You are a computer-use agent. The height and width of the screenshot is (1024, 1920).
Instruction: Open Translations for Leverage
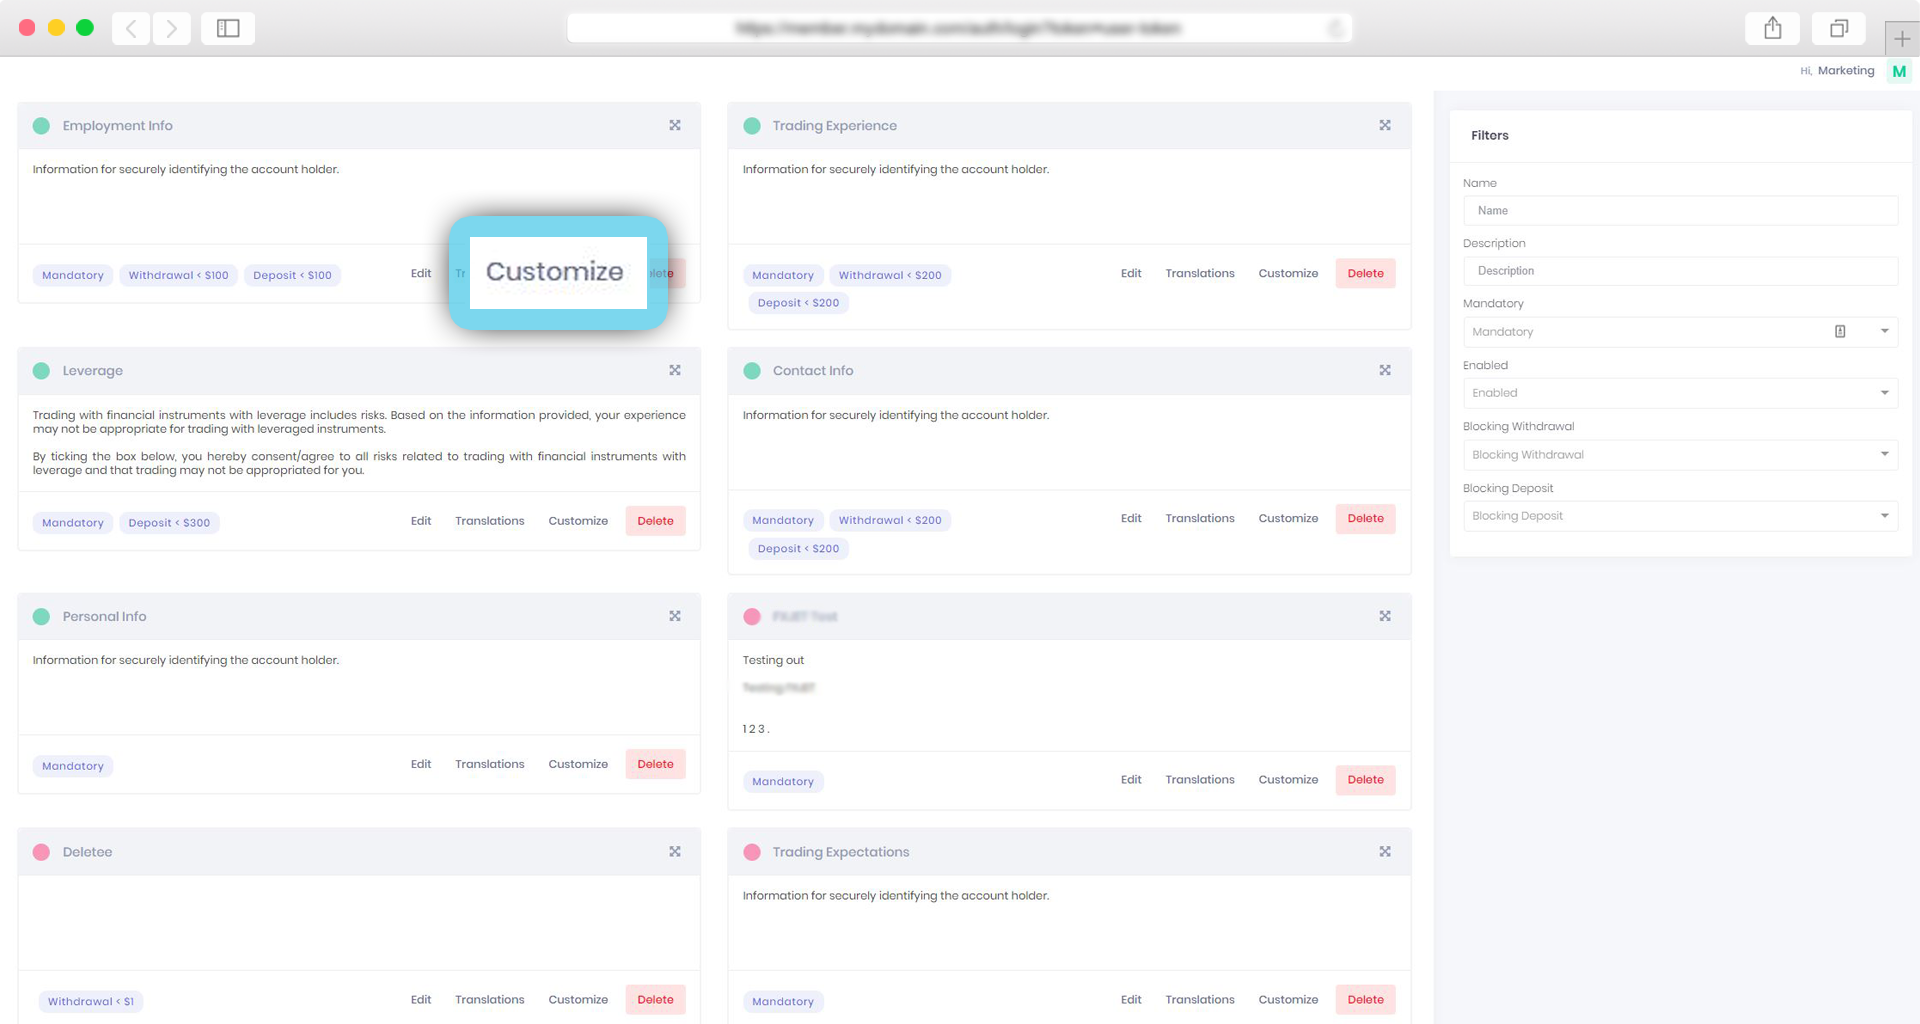490,521
